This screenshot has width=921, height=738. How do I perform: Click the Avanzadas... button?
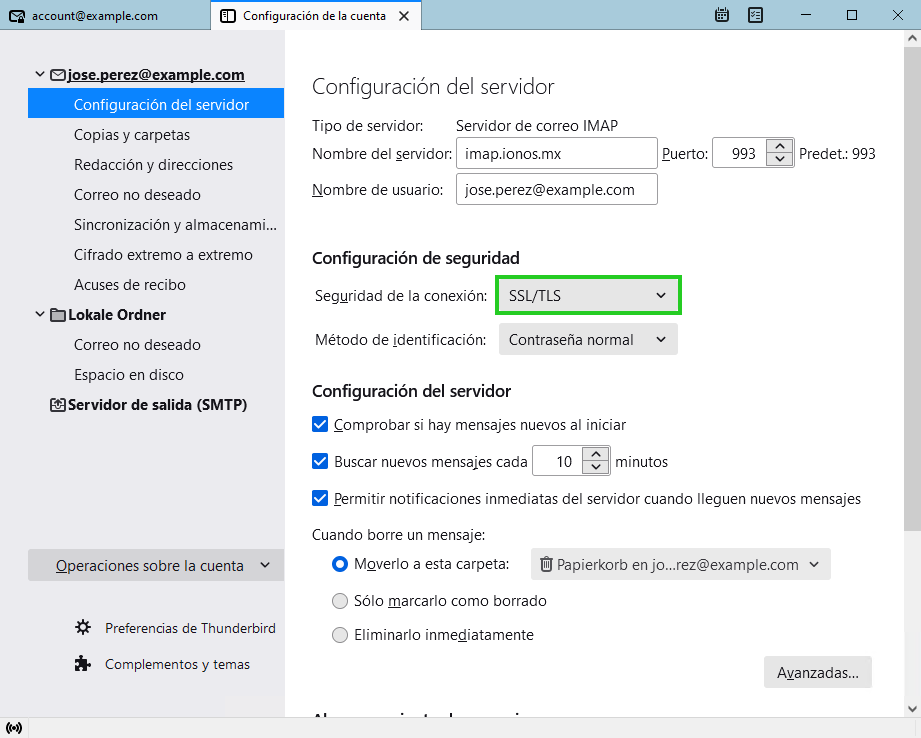[818, 672]
